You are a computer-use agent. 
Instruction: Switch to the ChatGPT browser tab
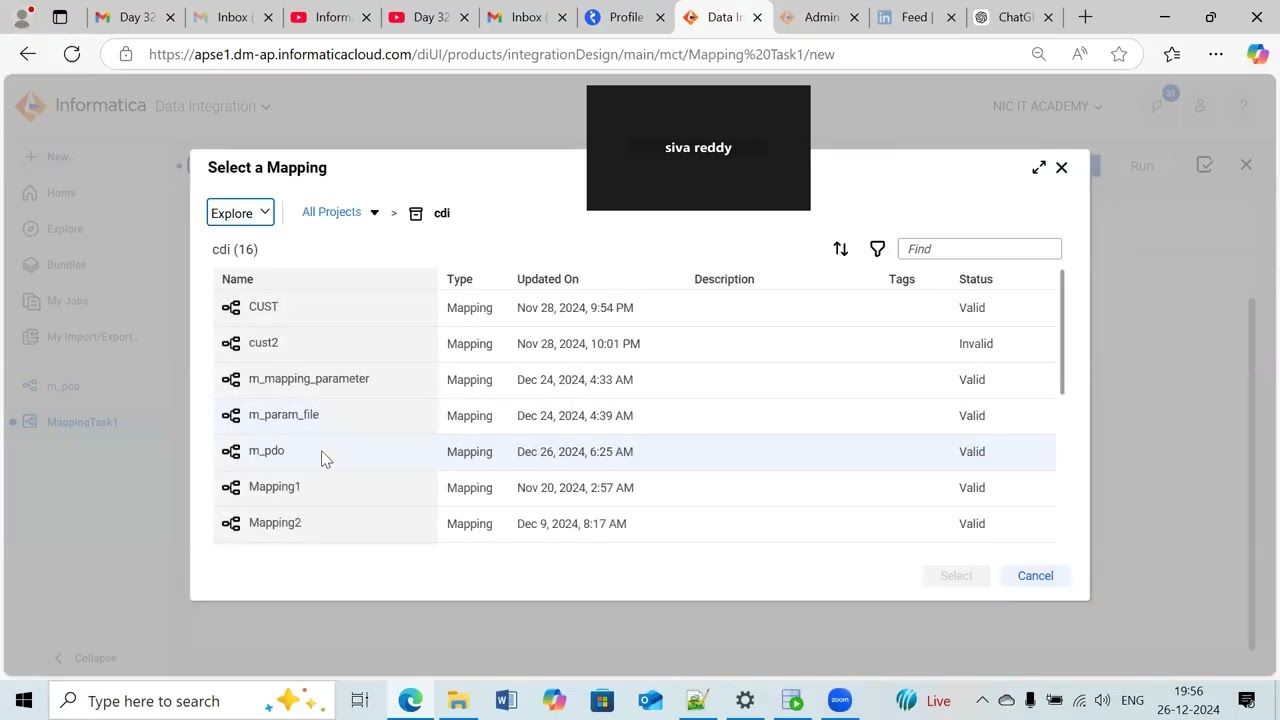point(1015,17)
